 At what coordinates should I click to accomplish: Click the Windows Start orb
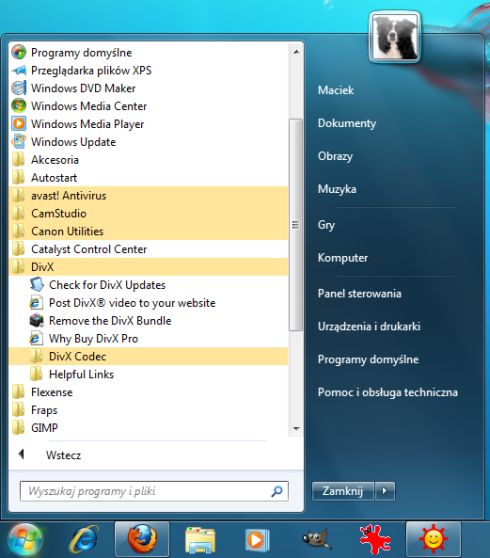coord(25,540)
